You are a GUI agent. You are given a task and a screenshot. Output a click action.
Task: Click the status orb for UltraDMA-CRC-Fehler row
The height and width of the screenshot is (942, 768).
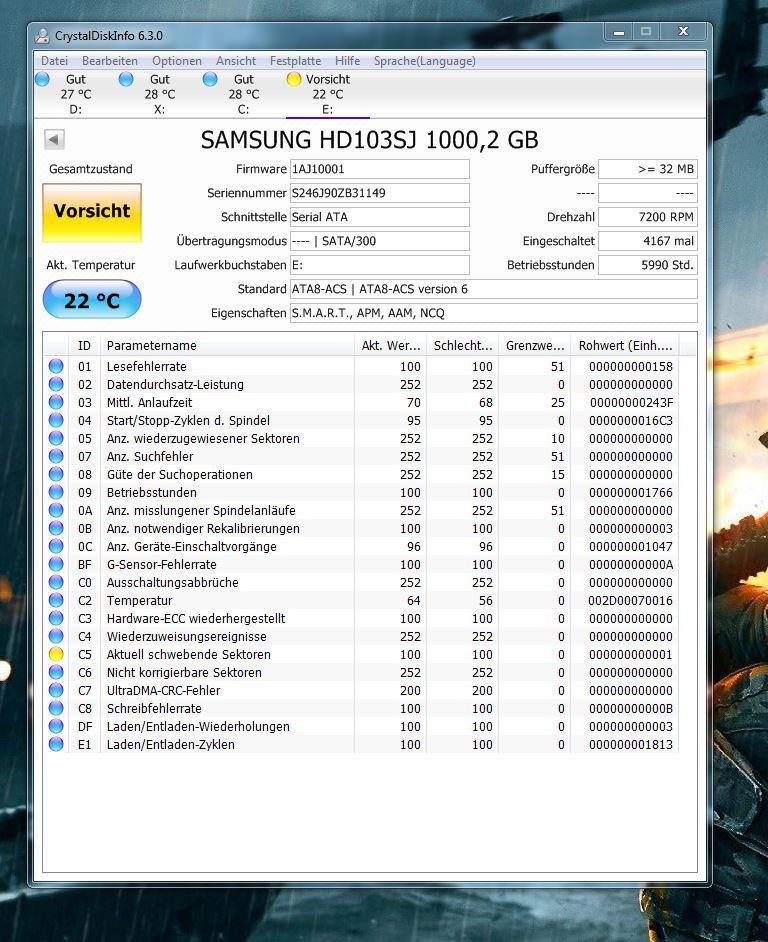click(x=56, y=690)
